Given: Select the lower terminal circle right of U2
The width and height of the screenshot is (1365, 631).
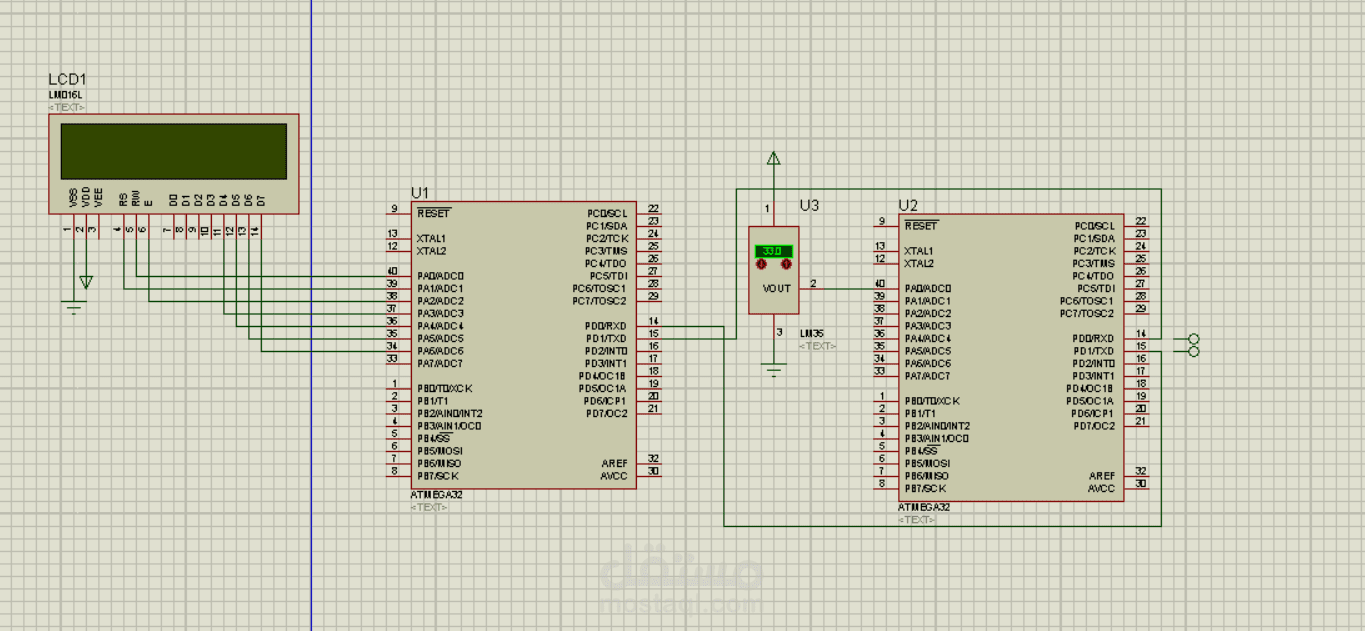Looking at the screenshot, I should 1192,351.
